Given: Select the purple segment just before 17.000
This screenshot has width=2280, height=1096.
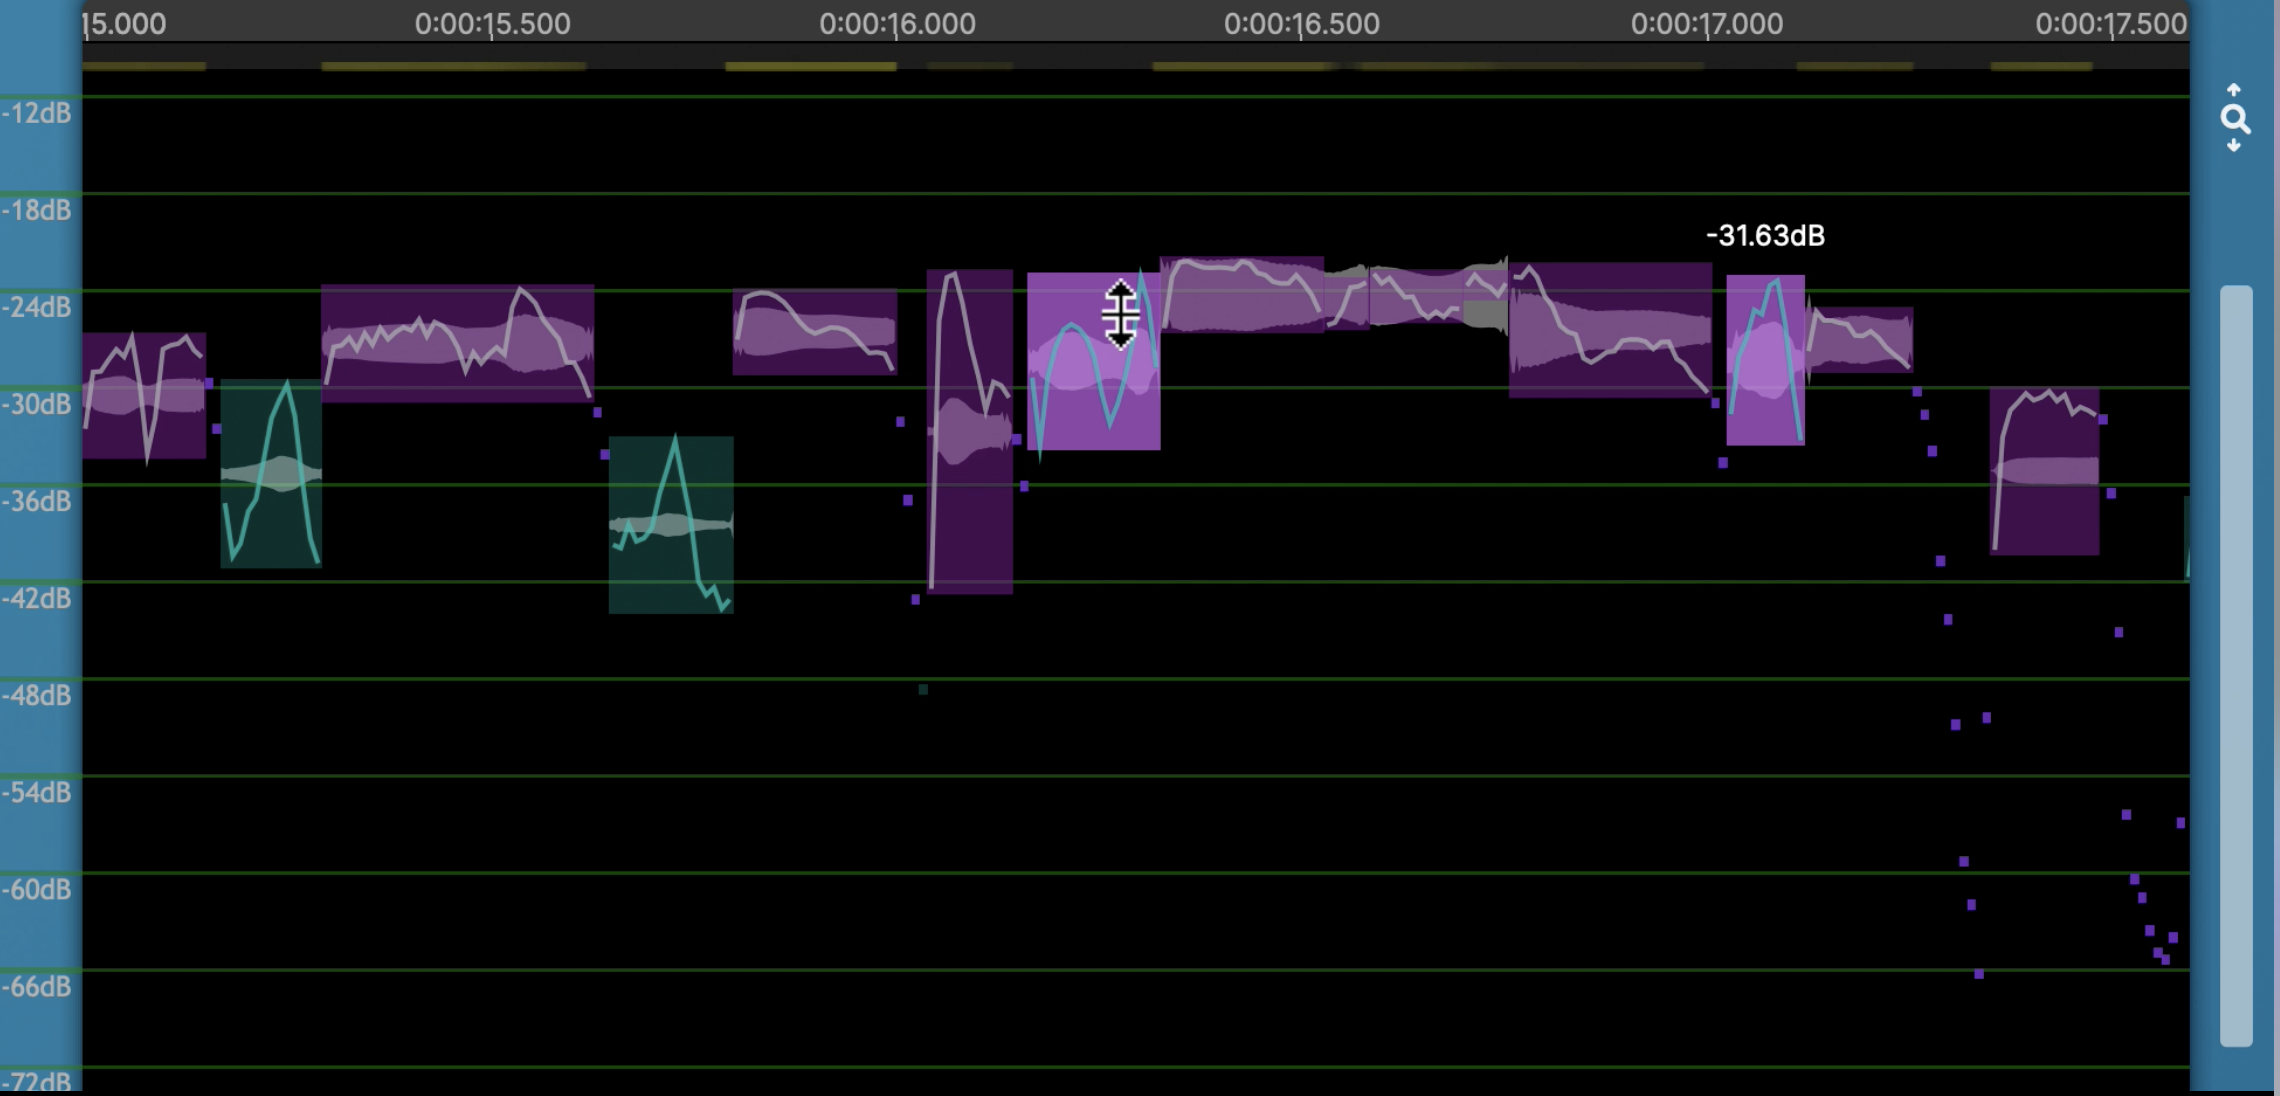Looking at the screenshot, I should click(1610, 330).
